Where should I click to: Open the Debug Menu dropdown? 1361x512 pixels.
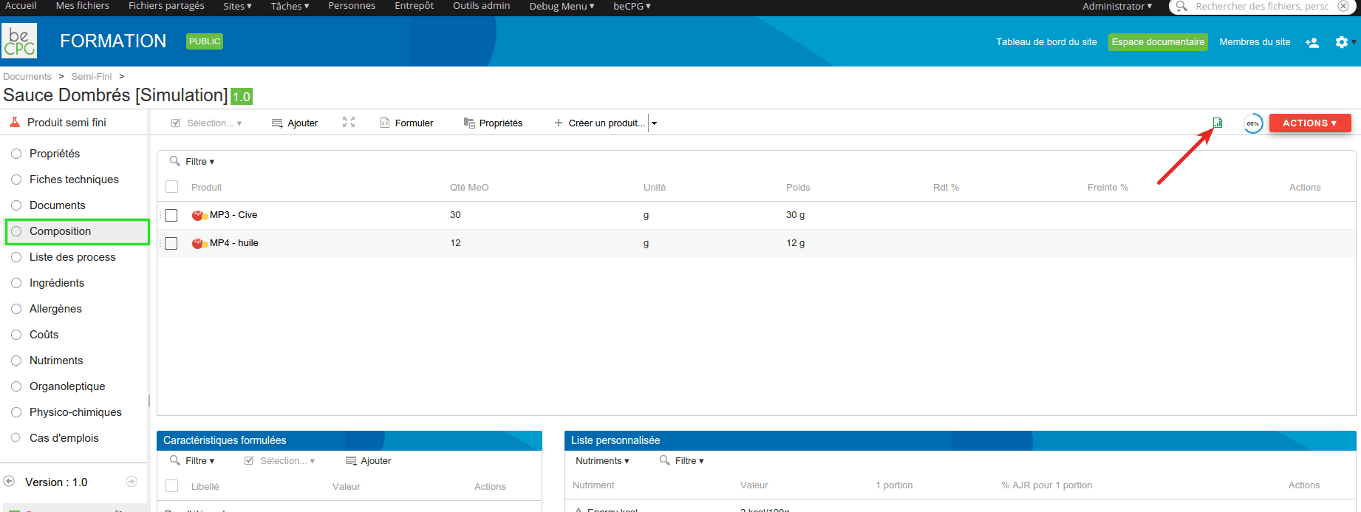click(562, 6)
